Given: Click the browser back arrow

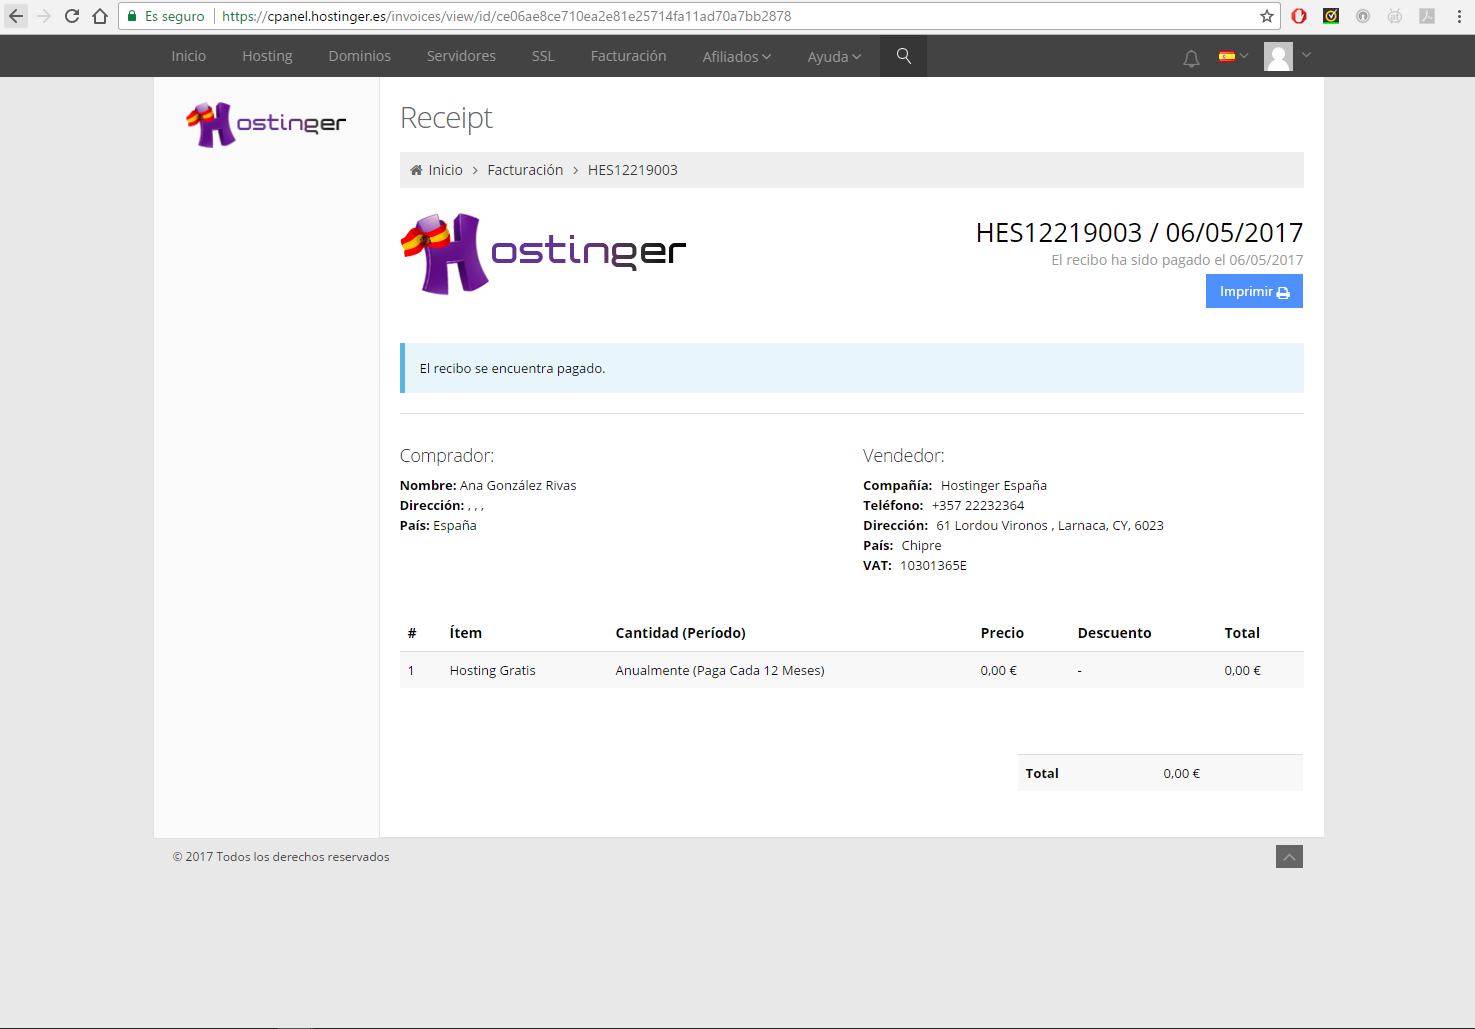Looking at the screenshot, I should point(16,16).
